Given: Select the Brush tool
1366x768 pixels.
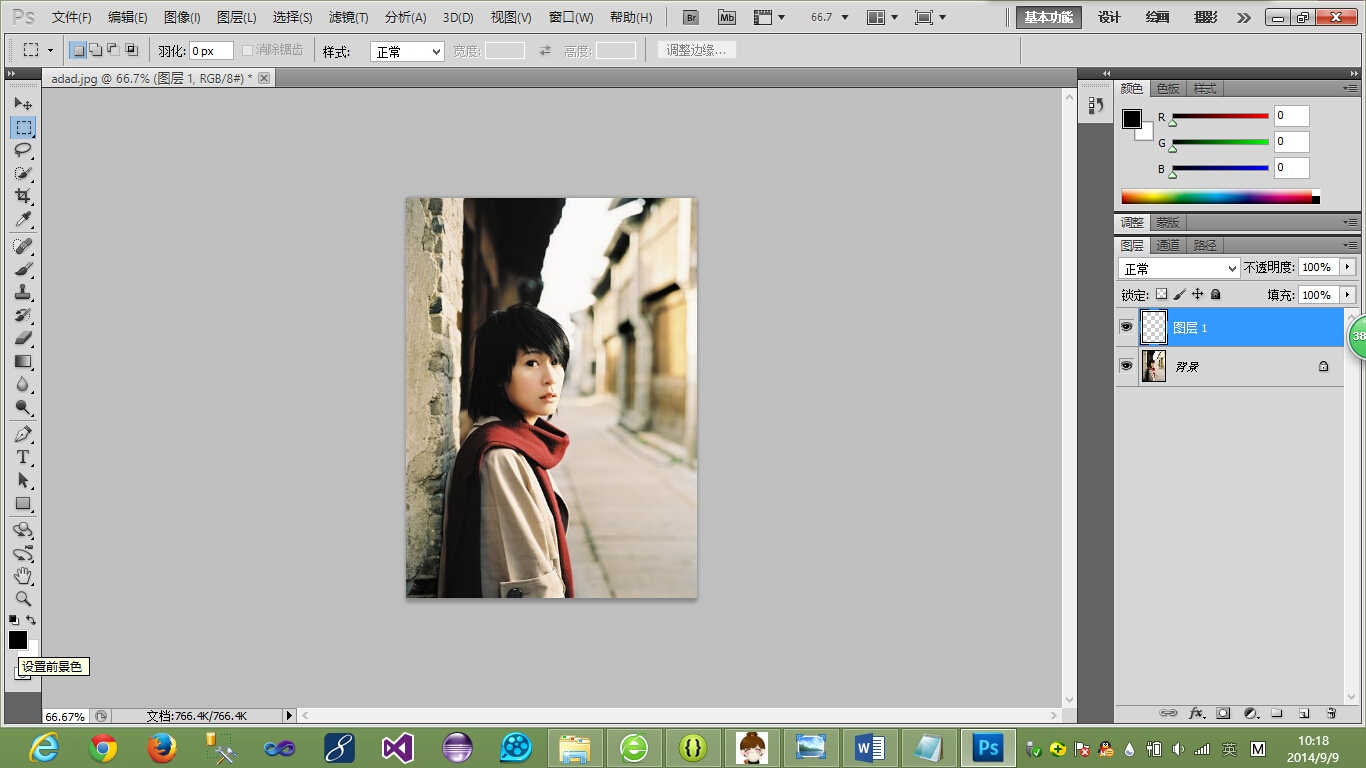Looking at the screenshot, I should tap(23, 269).
